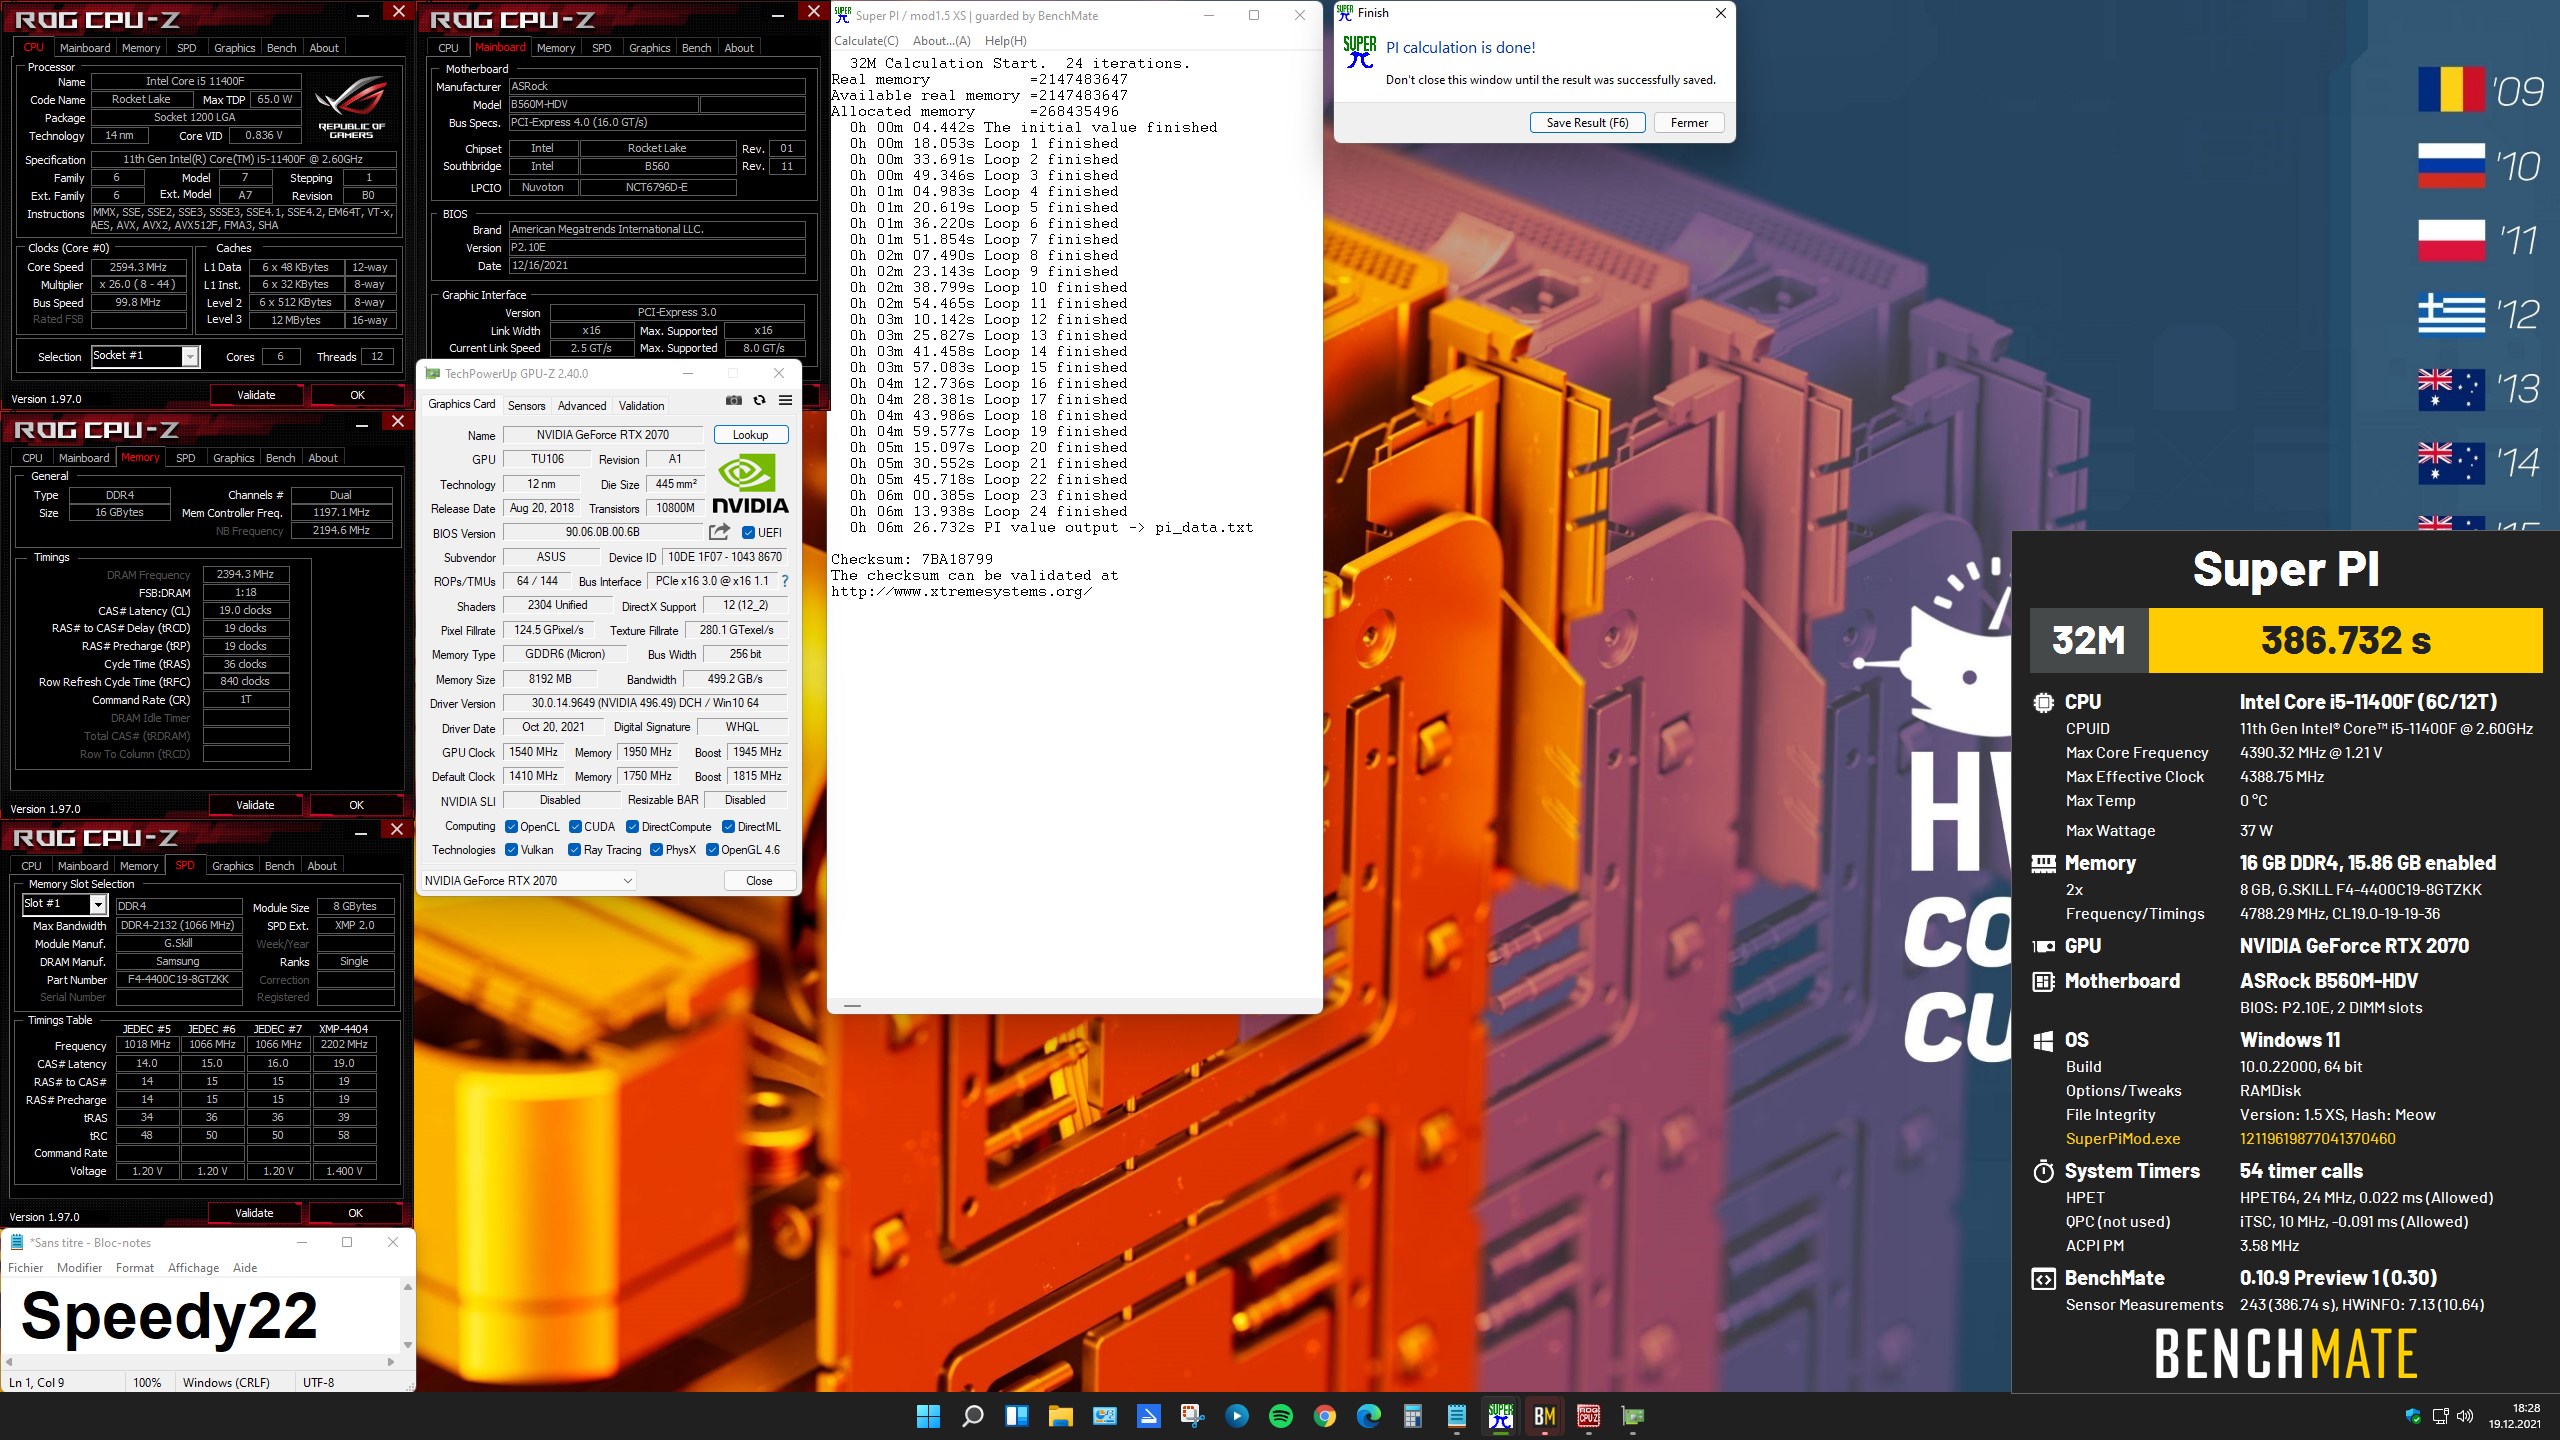This screenshot has width=2560, height=1440.
Task: Toggle the DirectCompute checkbox
Action: 633,827
